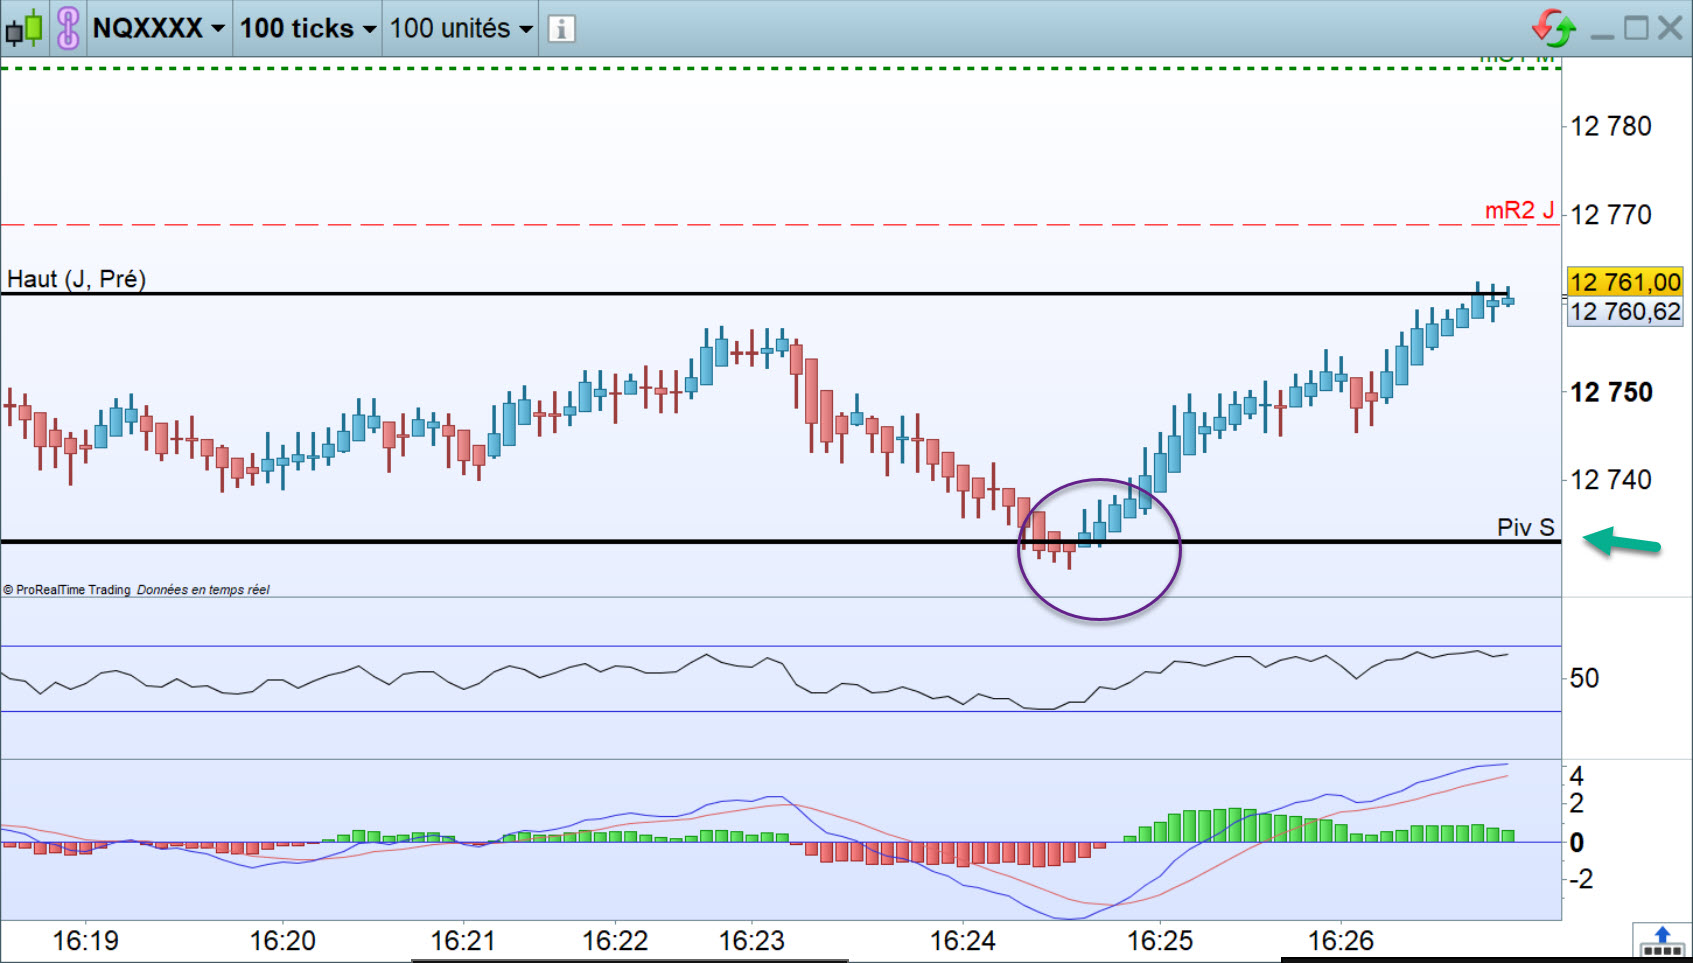Click the 12 780 price axis value
This screenshot has height=963, width=1693.
pos(1611,126)
